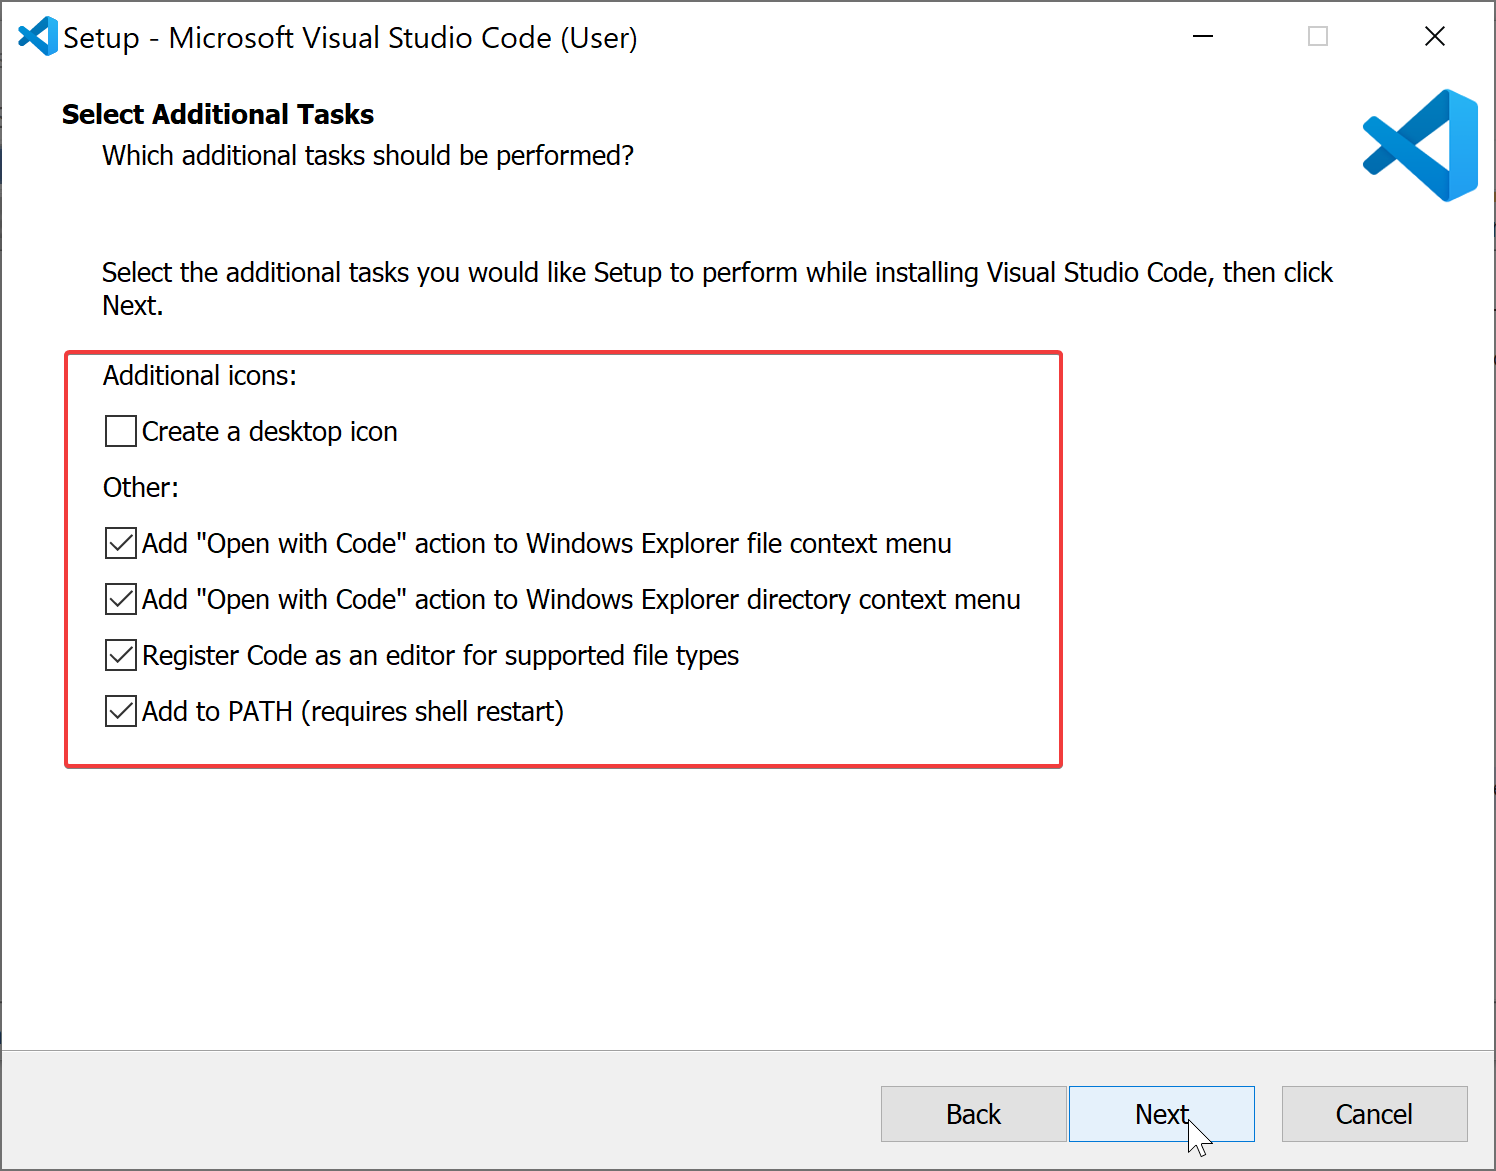Click the 'Additional icons:' group label

point(200,376)
